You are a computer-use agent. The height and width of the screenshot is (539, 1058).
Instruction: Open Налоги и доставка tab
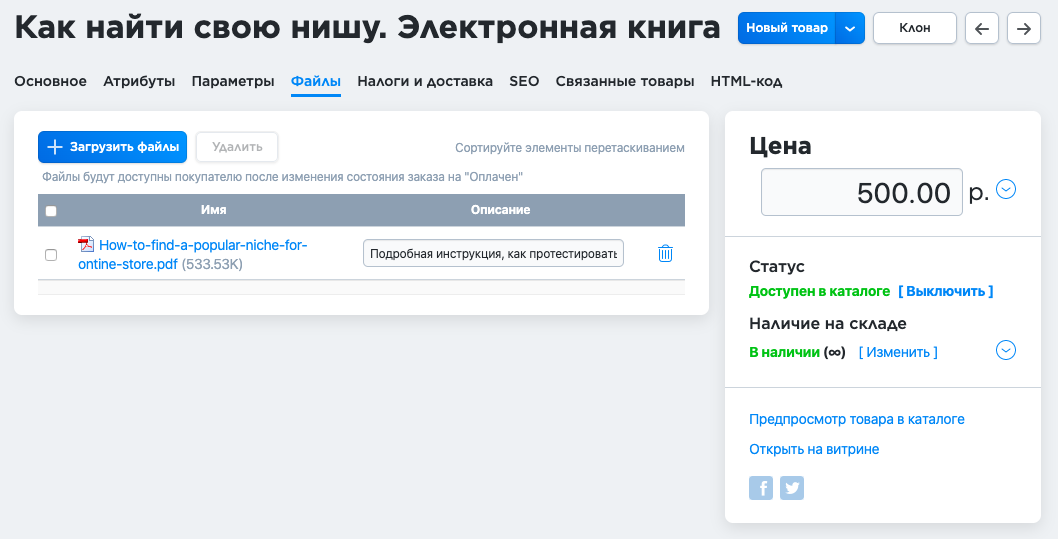pyautogui.click(x=425, y=81)
